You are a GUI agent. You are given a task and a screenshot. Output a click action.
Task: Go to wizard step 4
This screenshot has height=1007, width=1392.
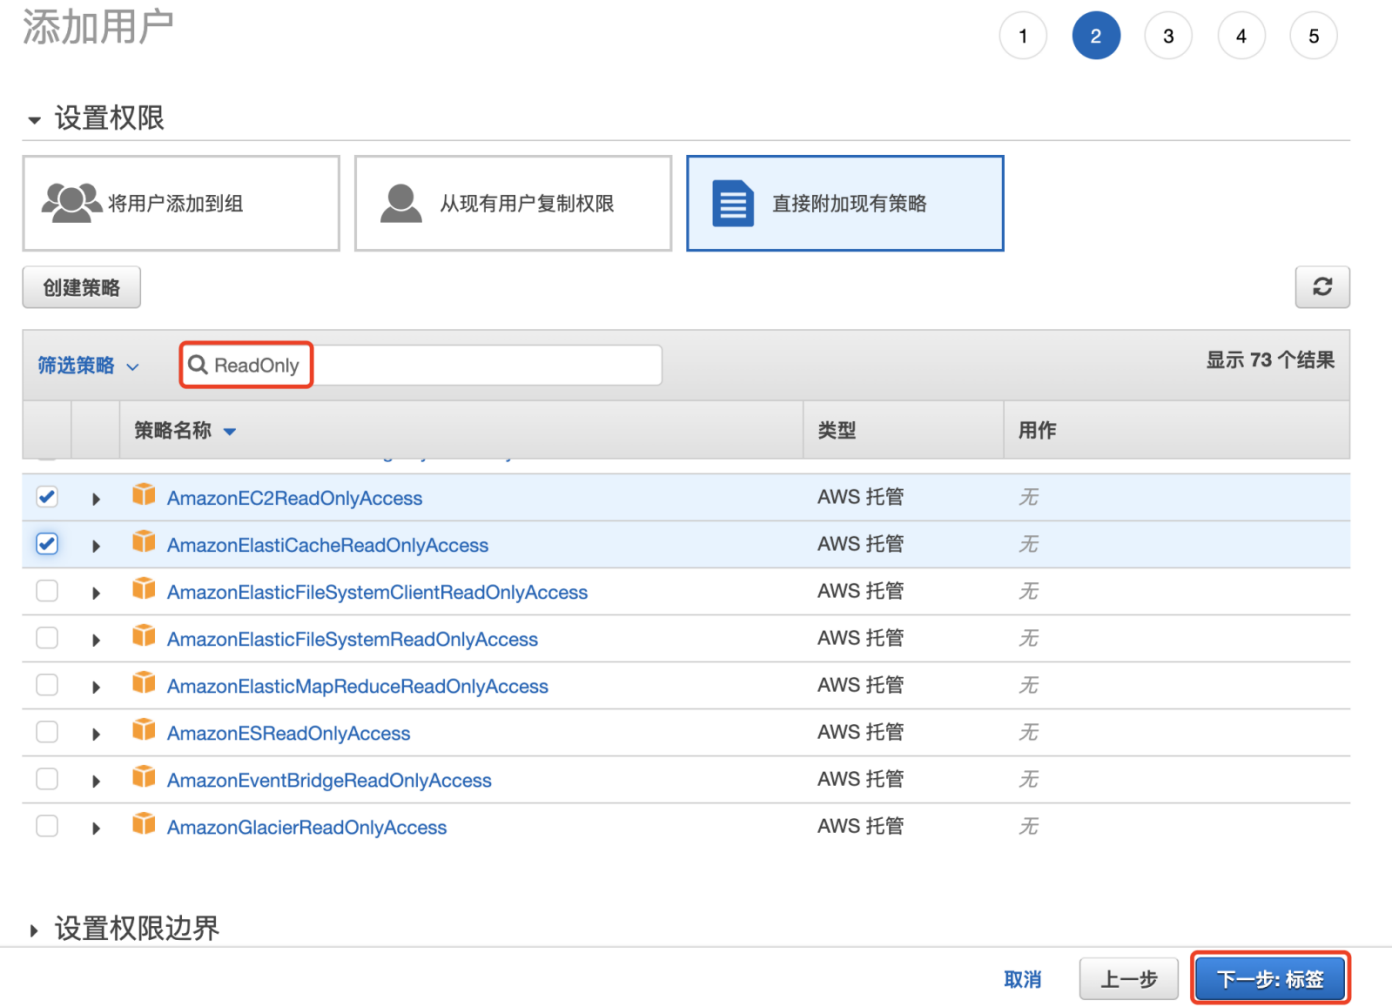[x=1241, y=36]
